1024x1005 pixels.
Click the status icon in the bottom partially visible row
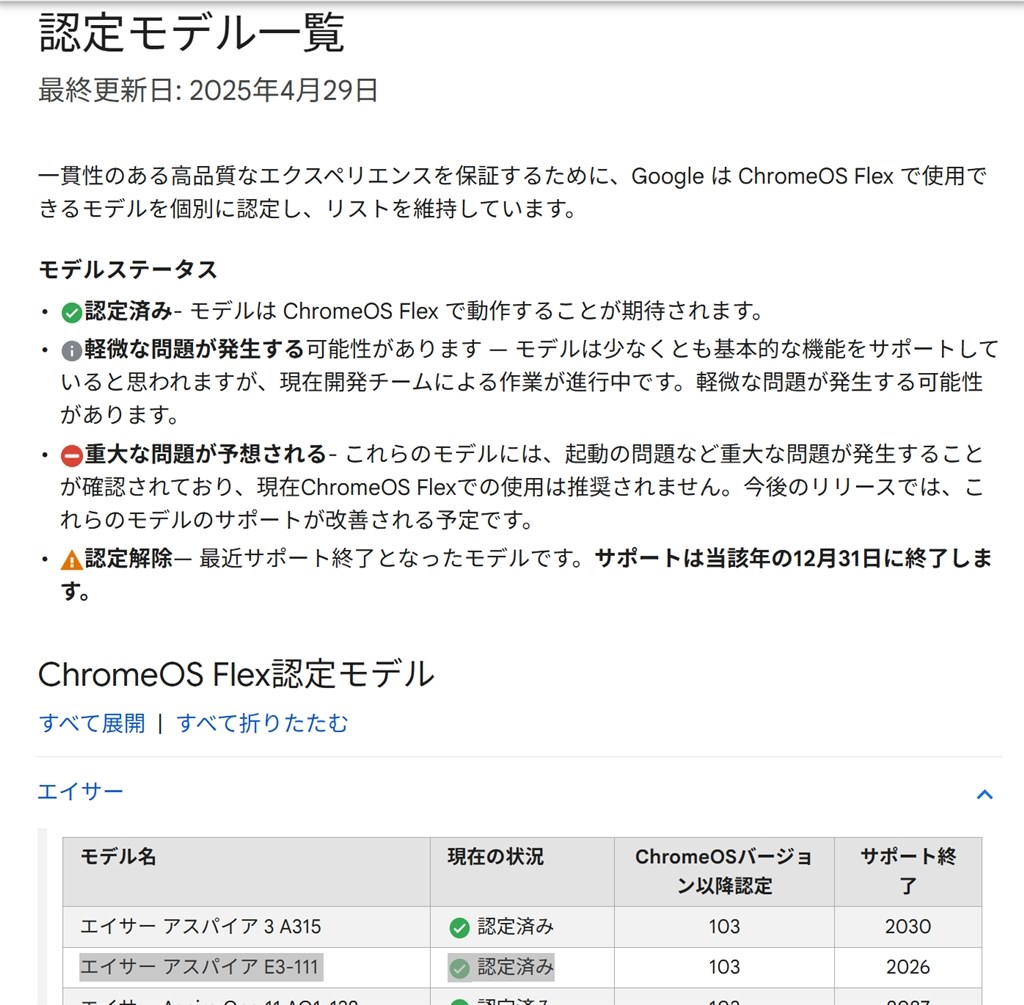point(459,1000)
